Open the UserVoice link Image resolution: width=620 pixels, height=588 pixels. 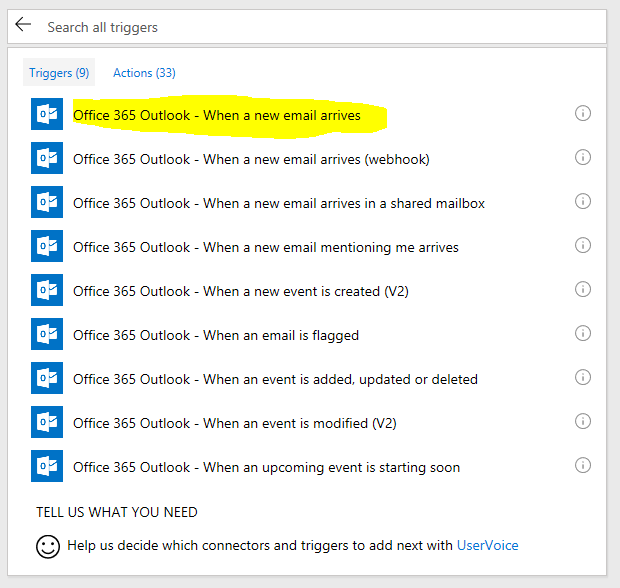pyautogui.click(x=487, y=545)
